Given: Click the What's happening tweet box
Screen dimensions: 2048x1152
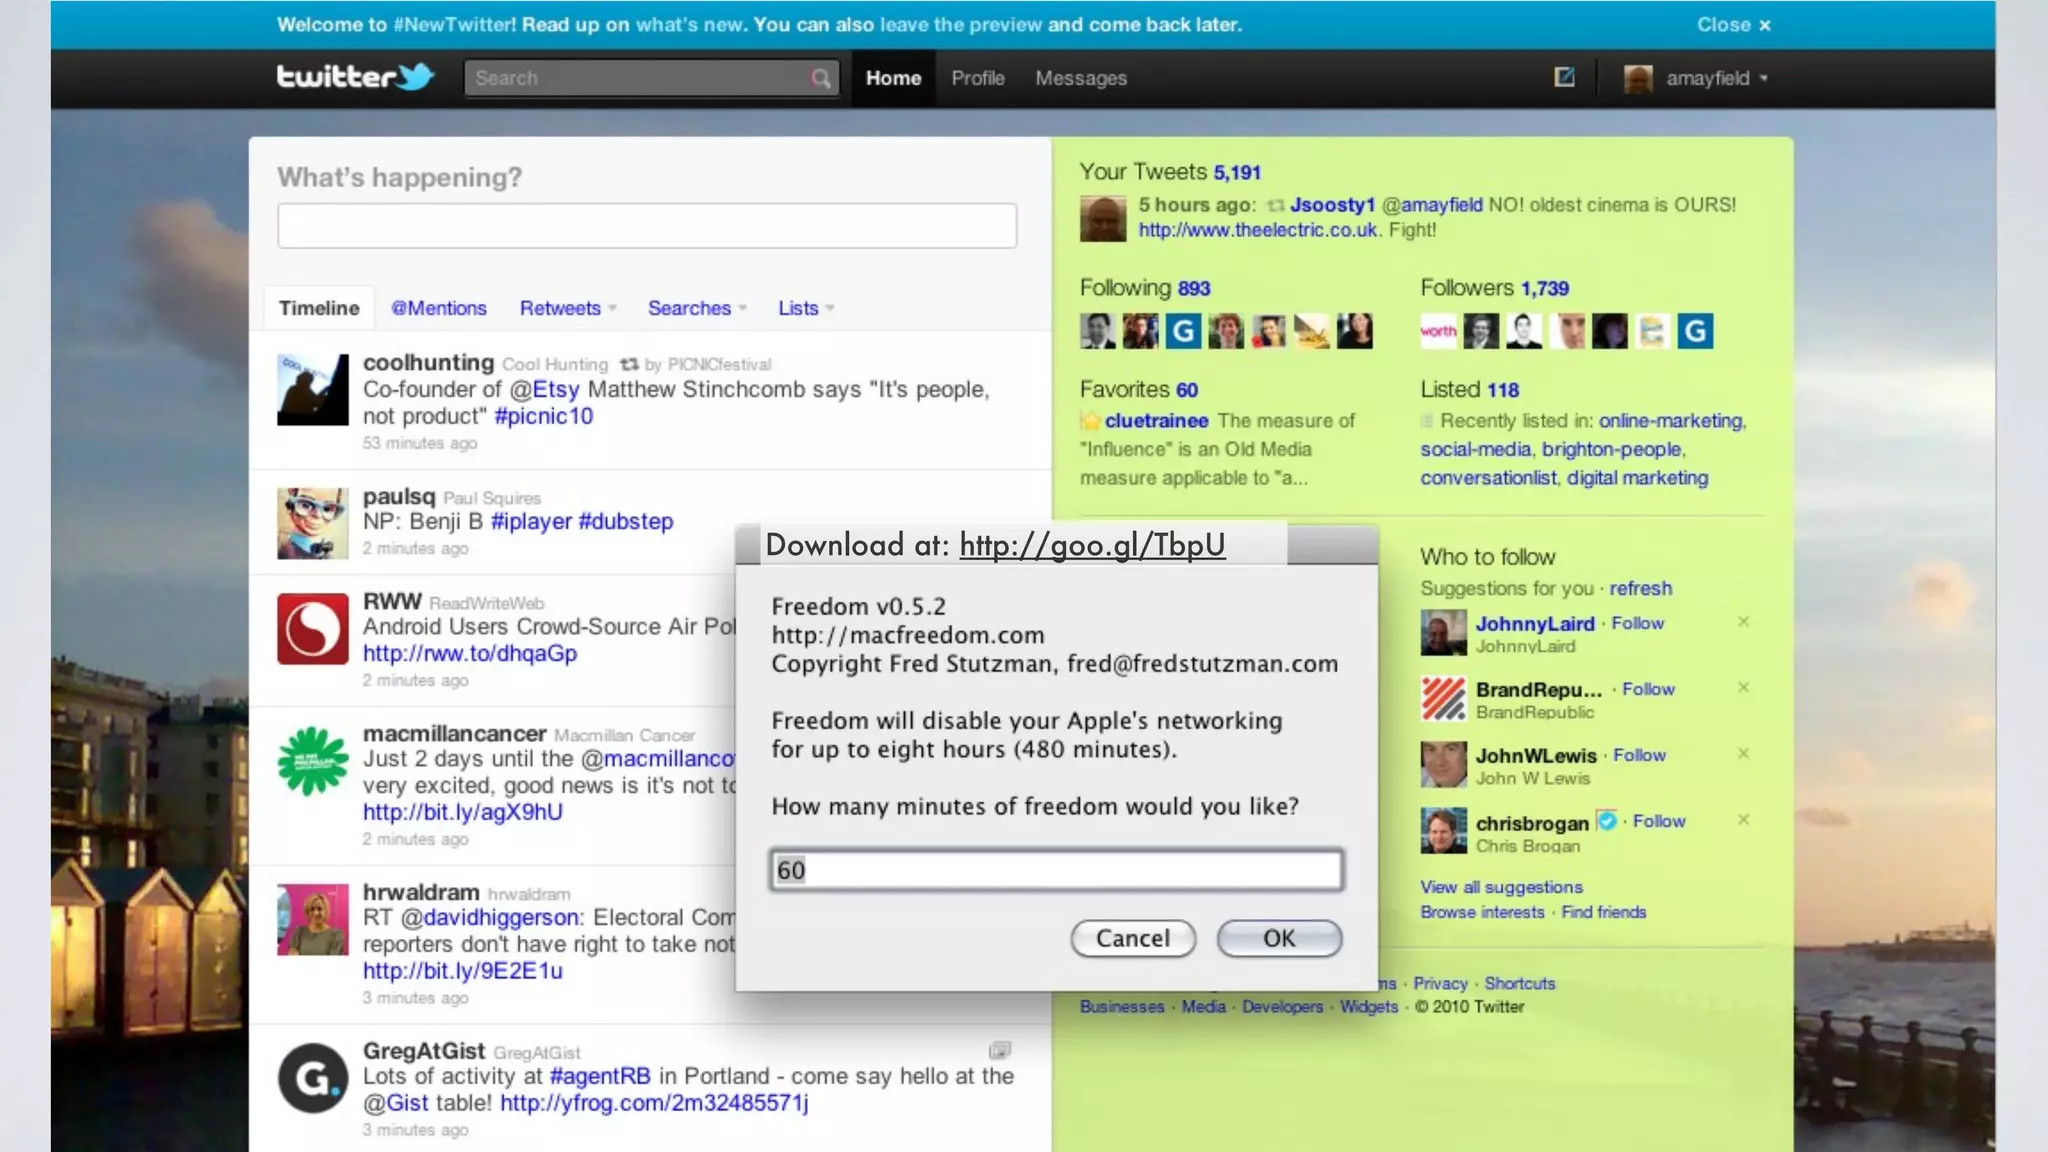Looking at the screenshot, I should click(x=647, y=226).
